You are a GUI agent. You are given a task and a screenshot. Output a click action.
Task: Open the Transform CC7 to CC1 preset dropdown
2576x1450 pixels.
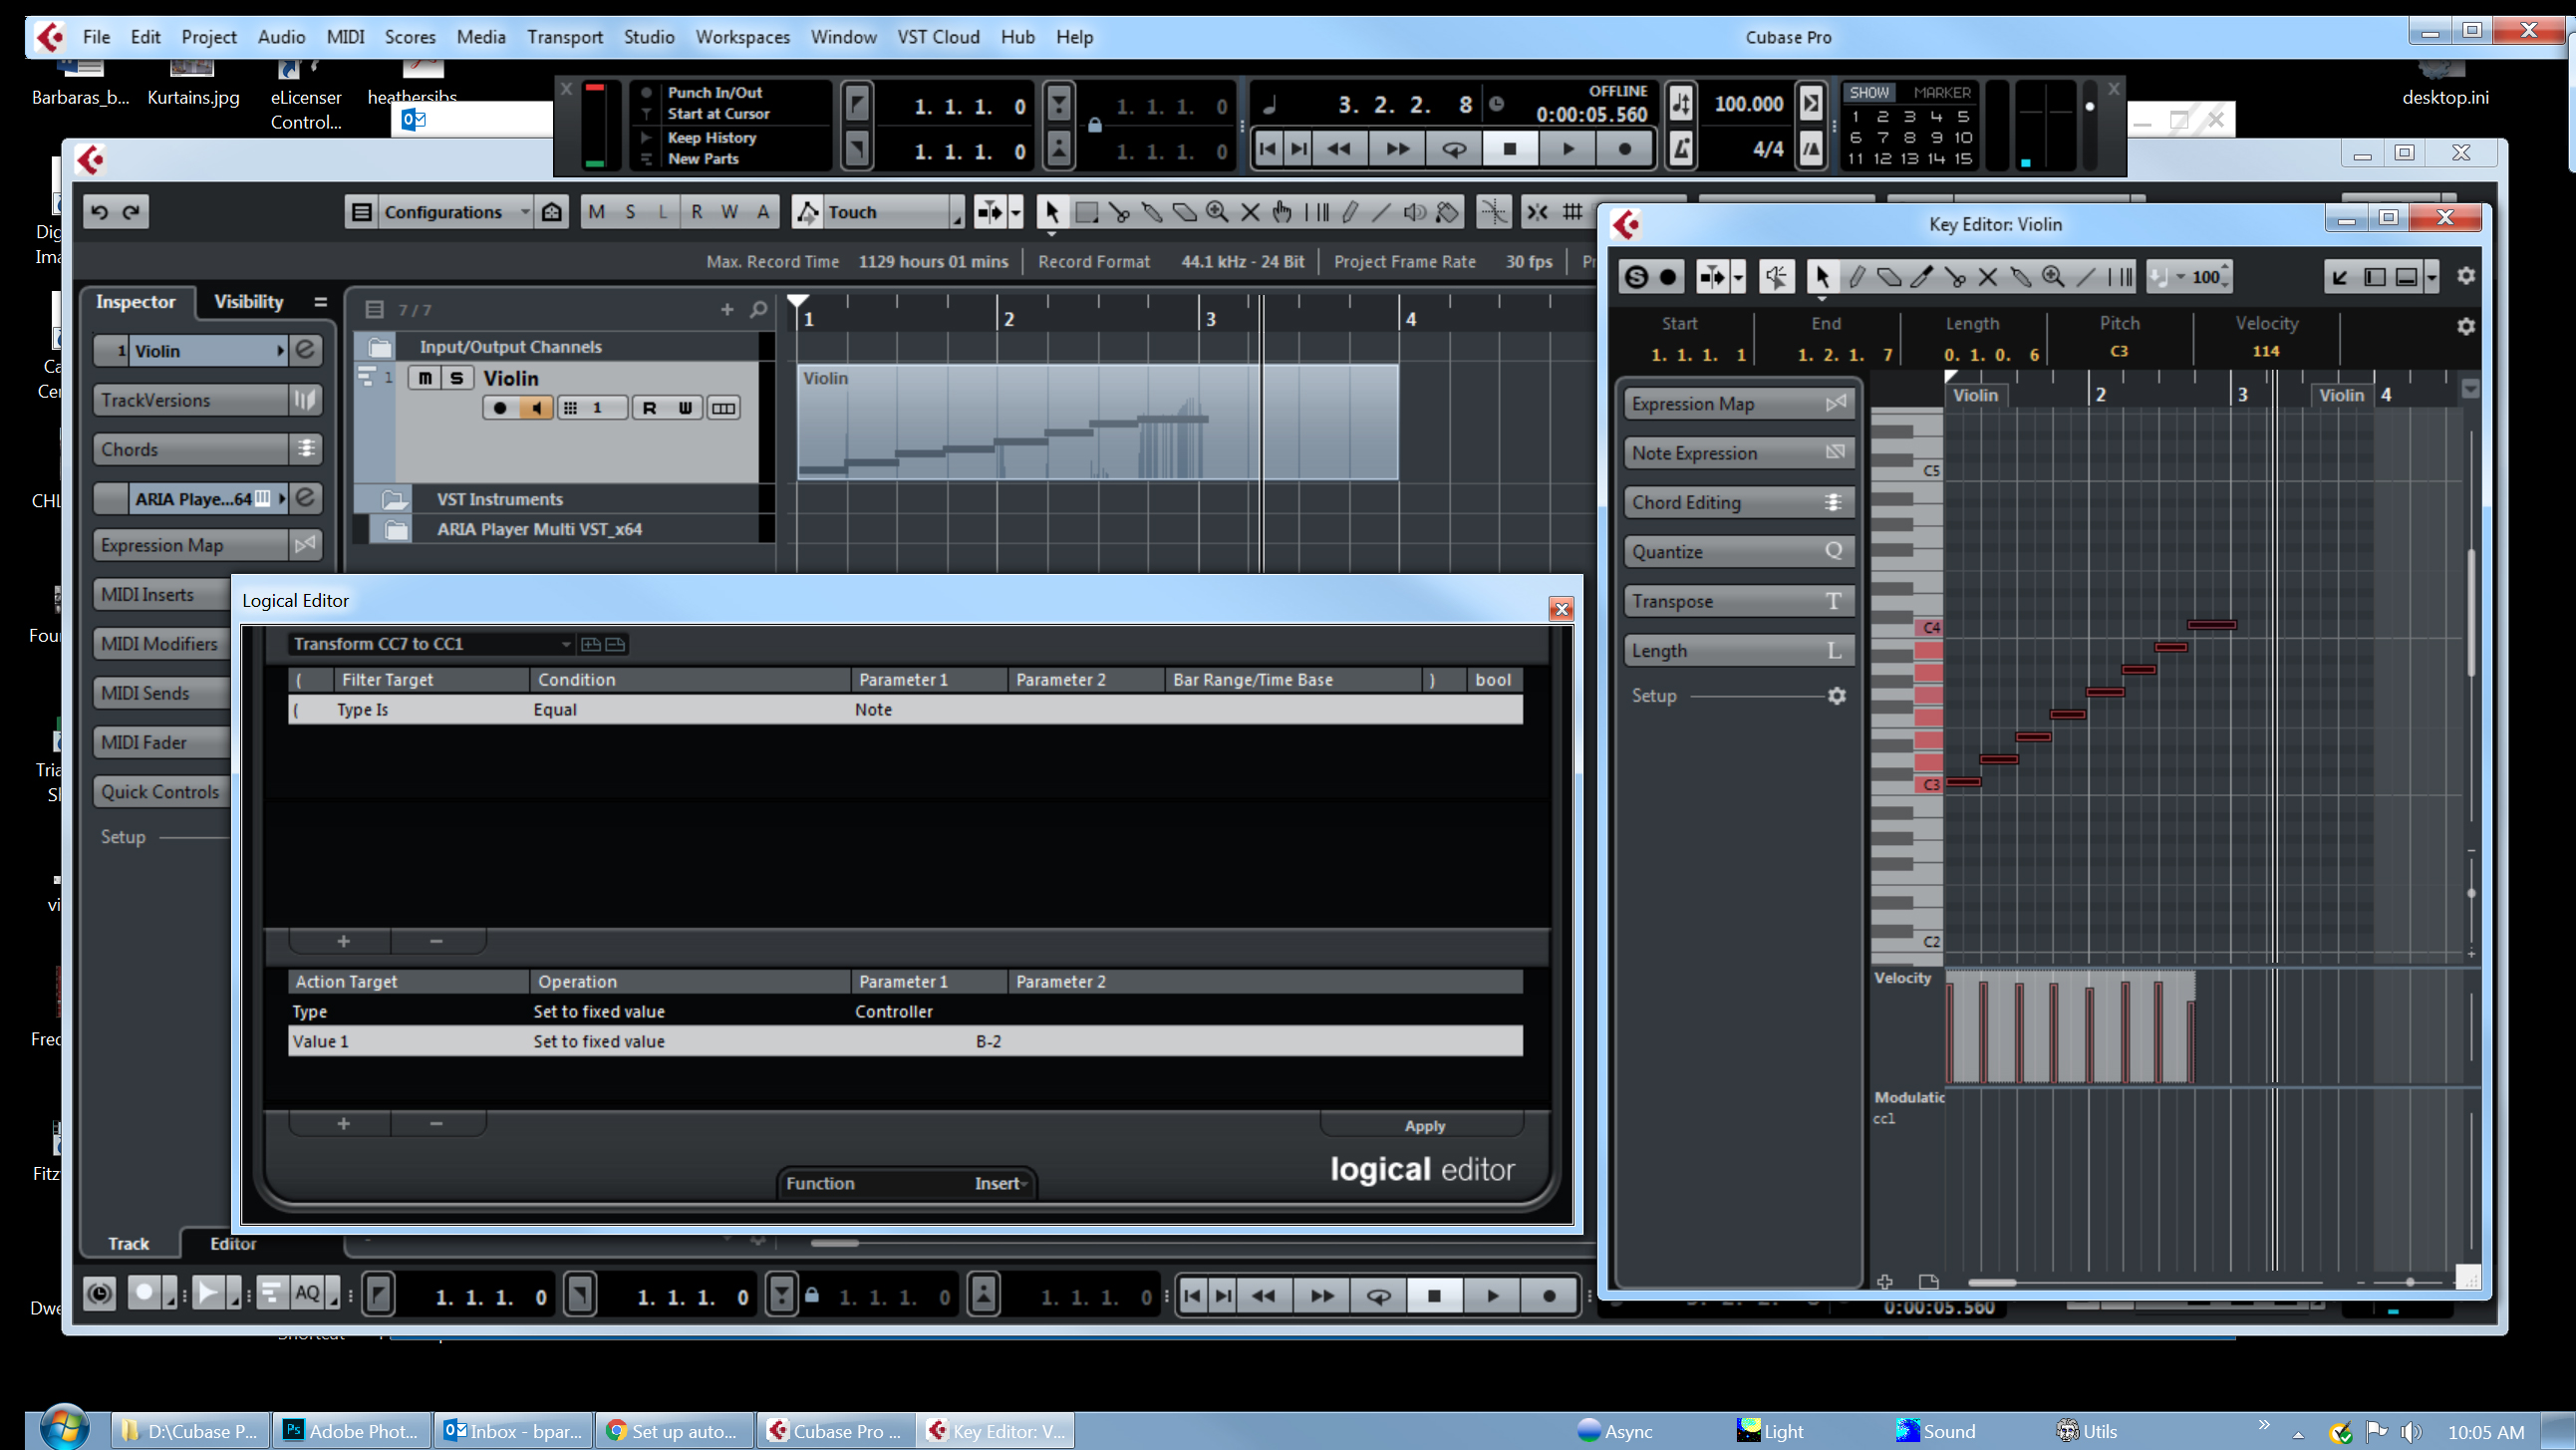tap(565, 644)
